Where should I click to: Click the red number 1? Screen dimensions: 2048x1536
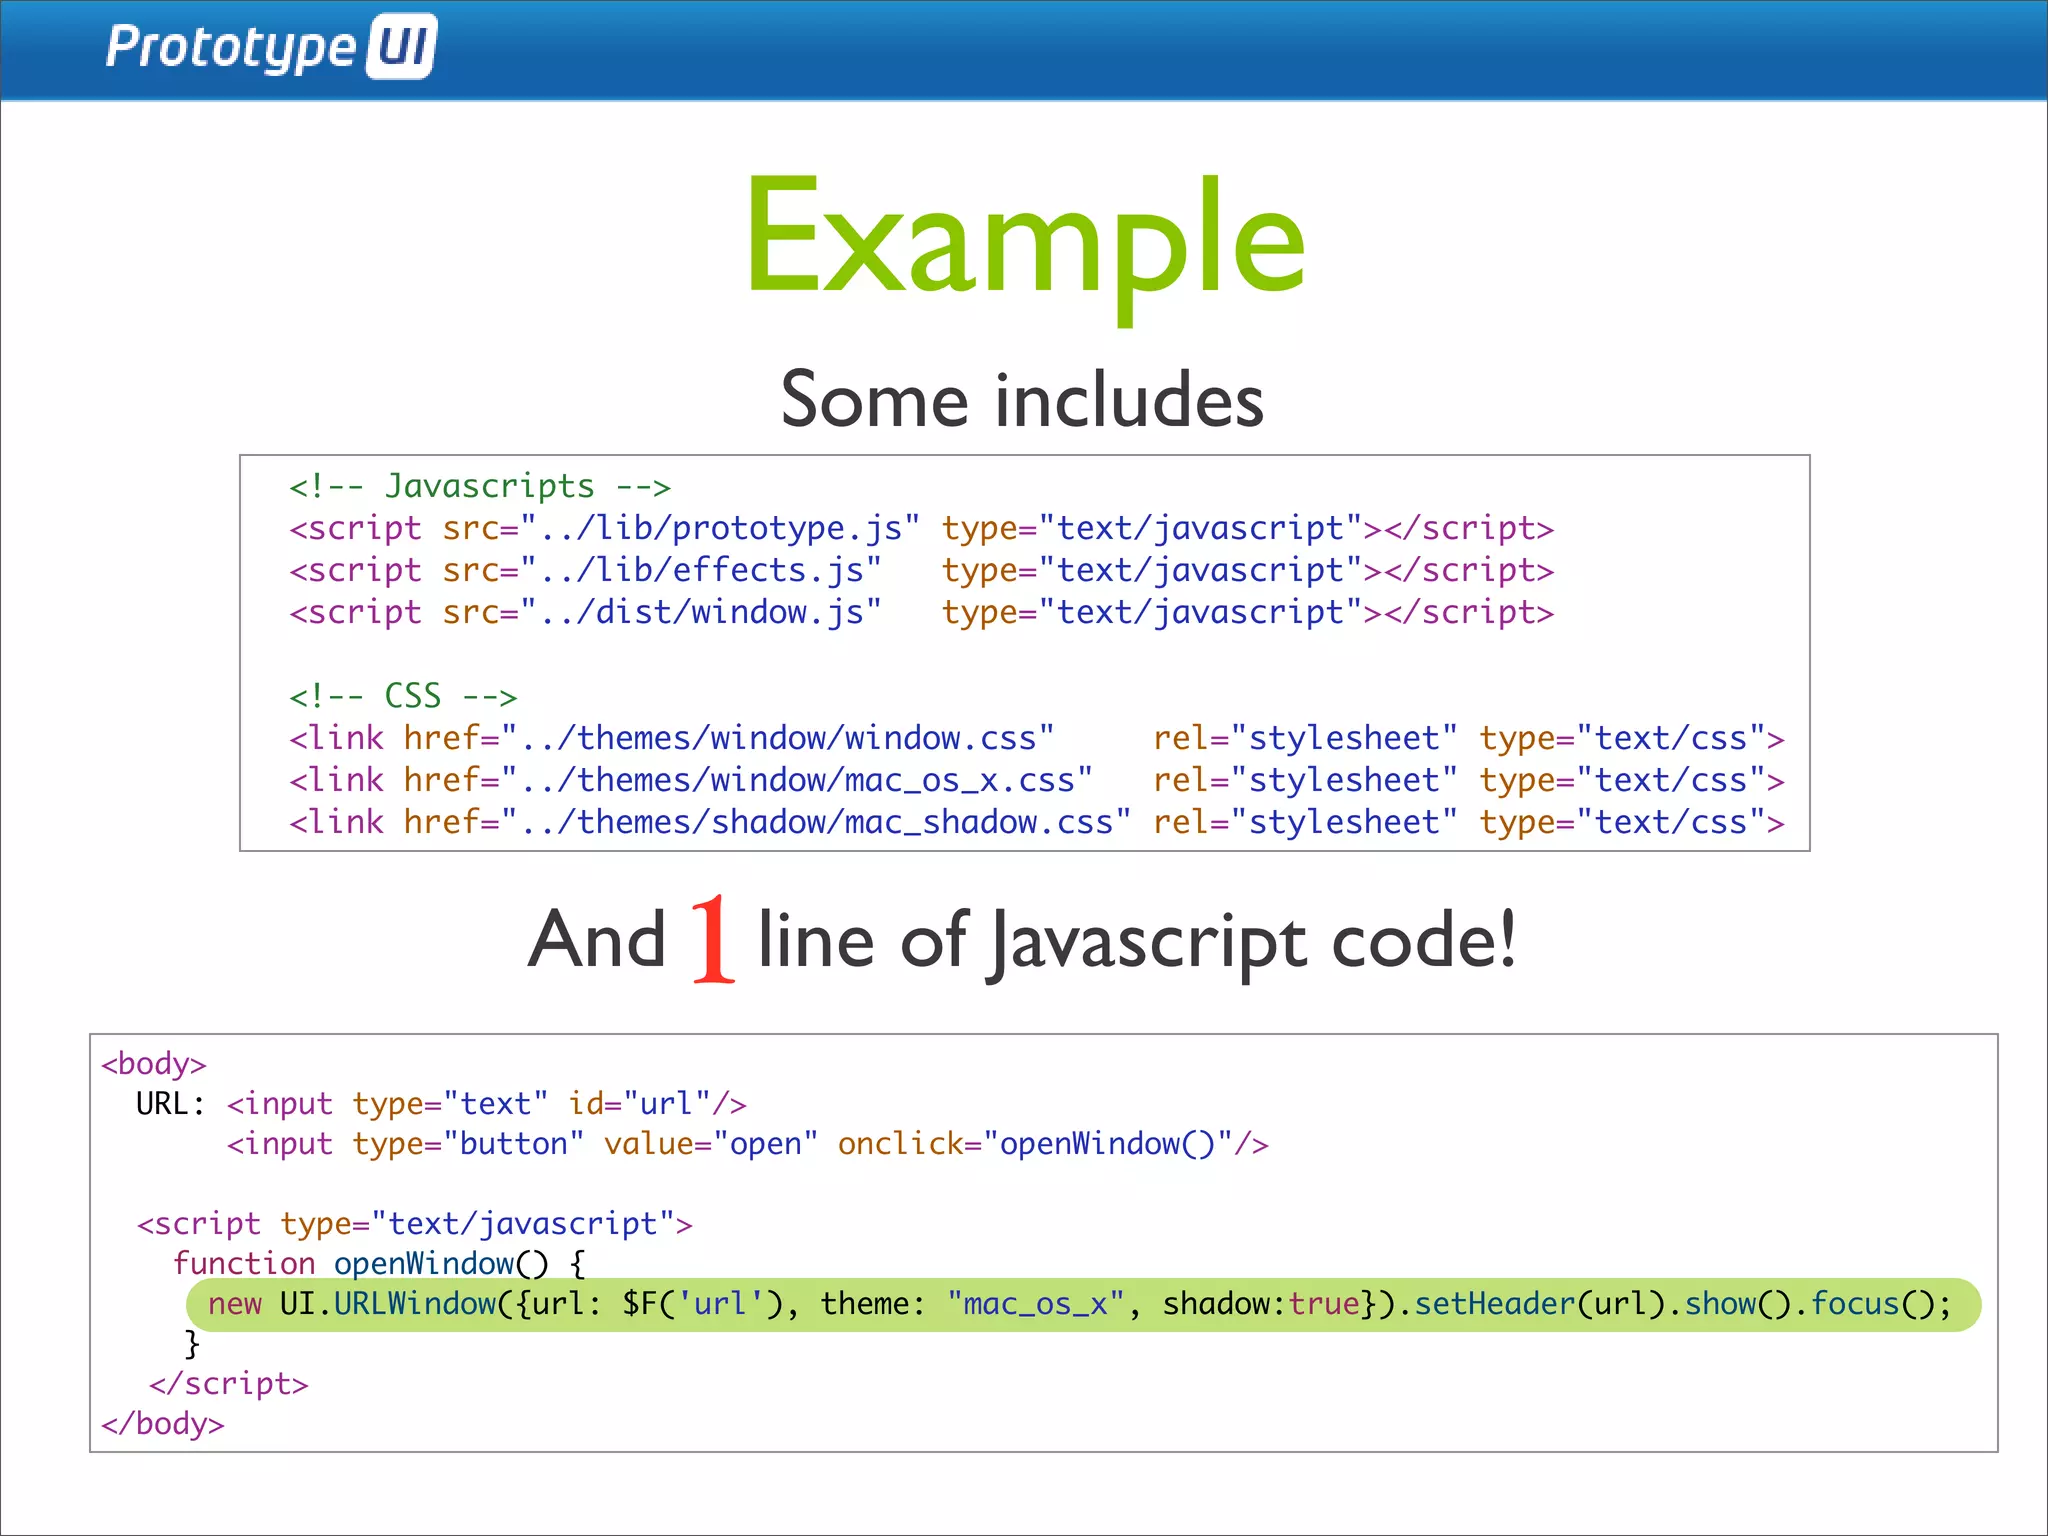pos(713,940)
